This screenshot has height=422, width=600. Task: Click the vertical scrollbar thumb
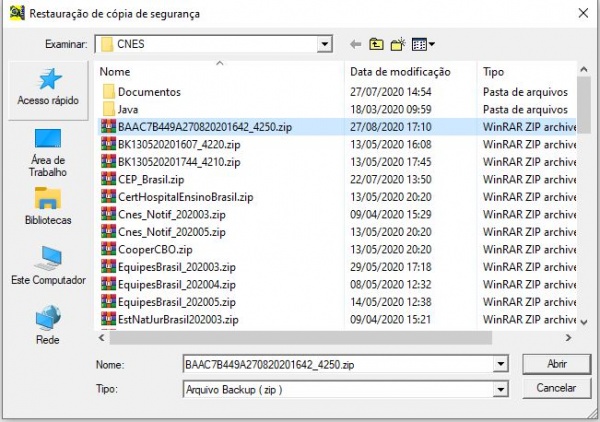584,105
